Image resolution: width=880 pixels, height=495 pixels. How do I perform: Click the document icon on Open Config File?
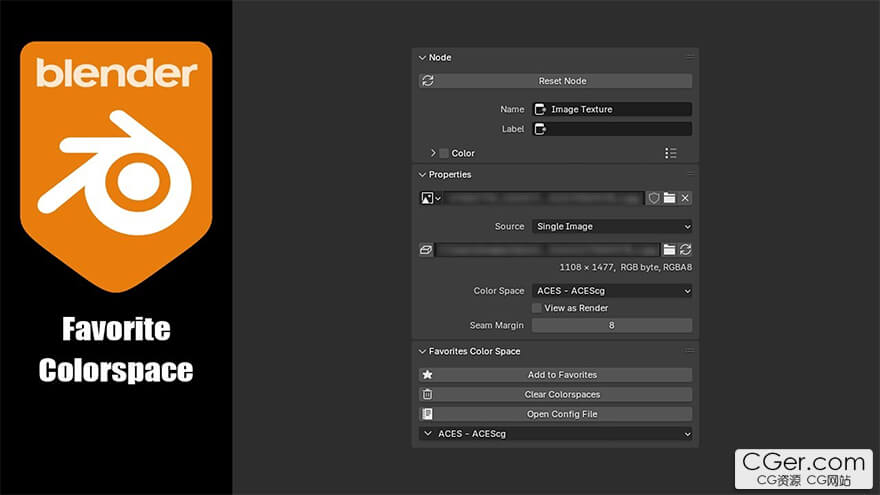click(427, 414)
